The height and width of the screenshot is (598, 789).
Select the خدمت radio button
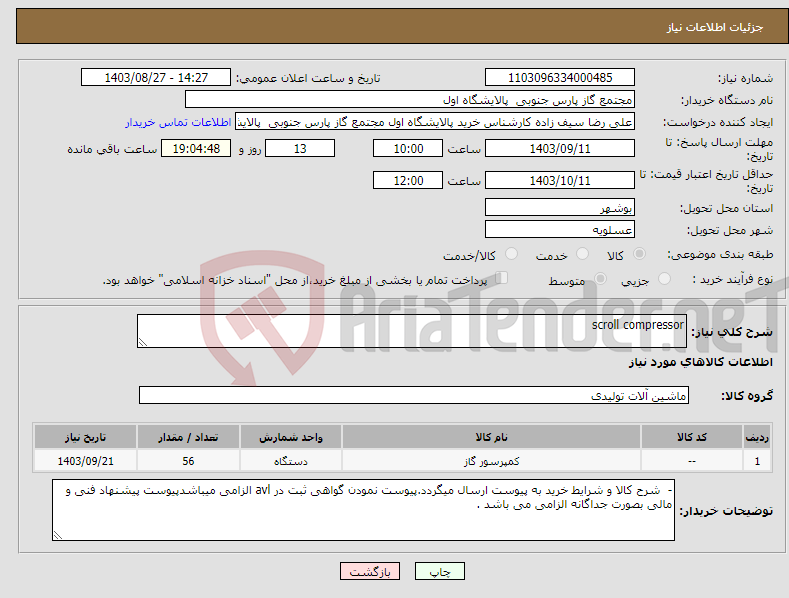click(582, 254)
